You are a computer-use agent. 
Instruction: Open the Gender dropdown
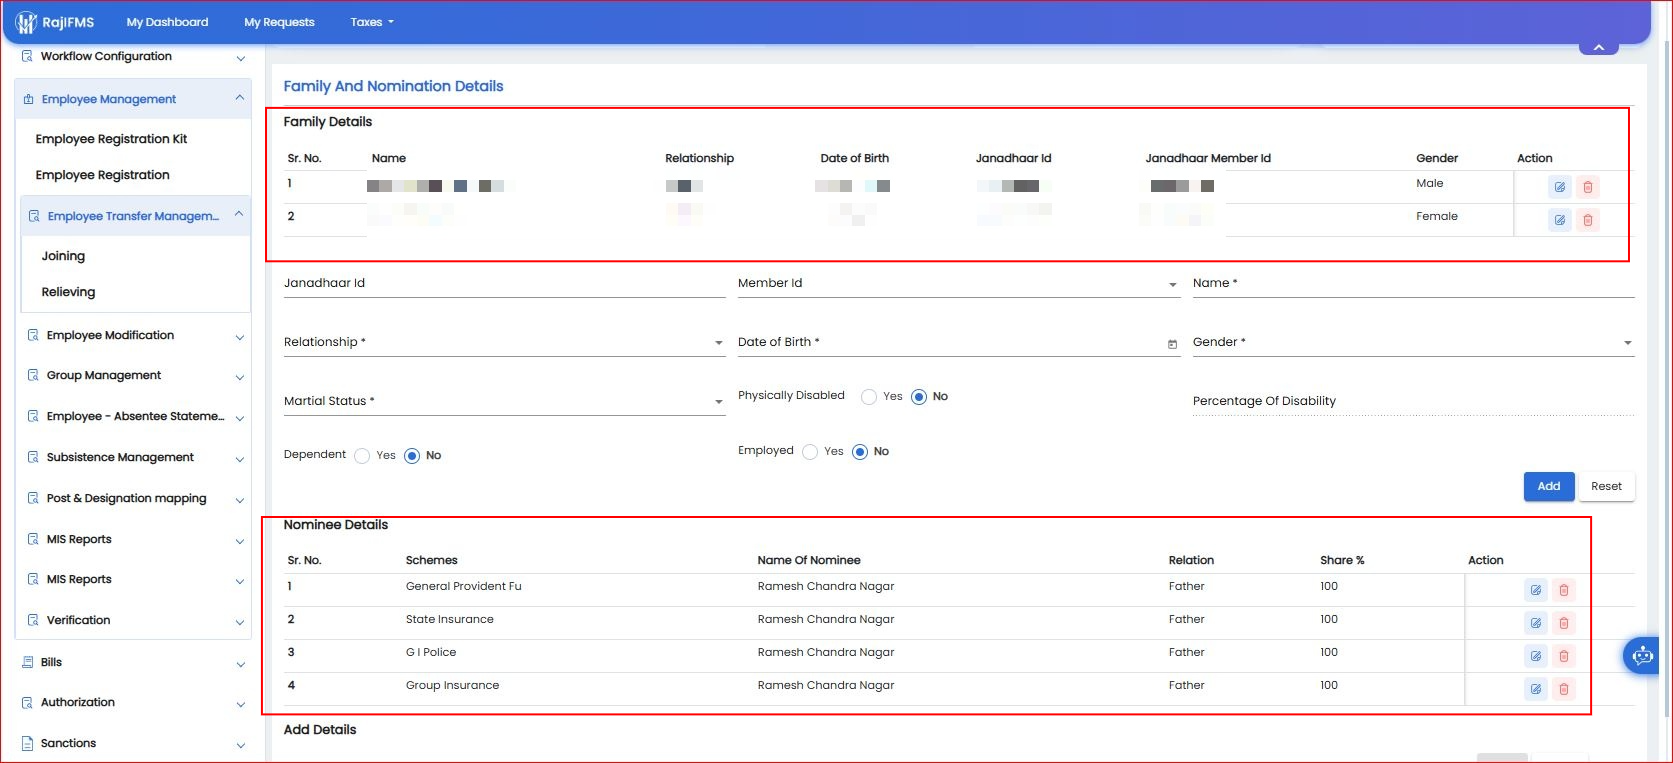[1413, 343]
